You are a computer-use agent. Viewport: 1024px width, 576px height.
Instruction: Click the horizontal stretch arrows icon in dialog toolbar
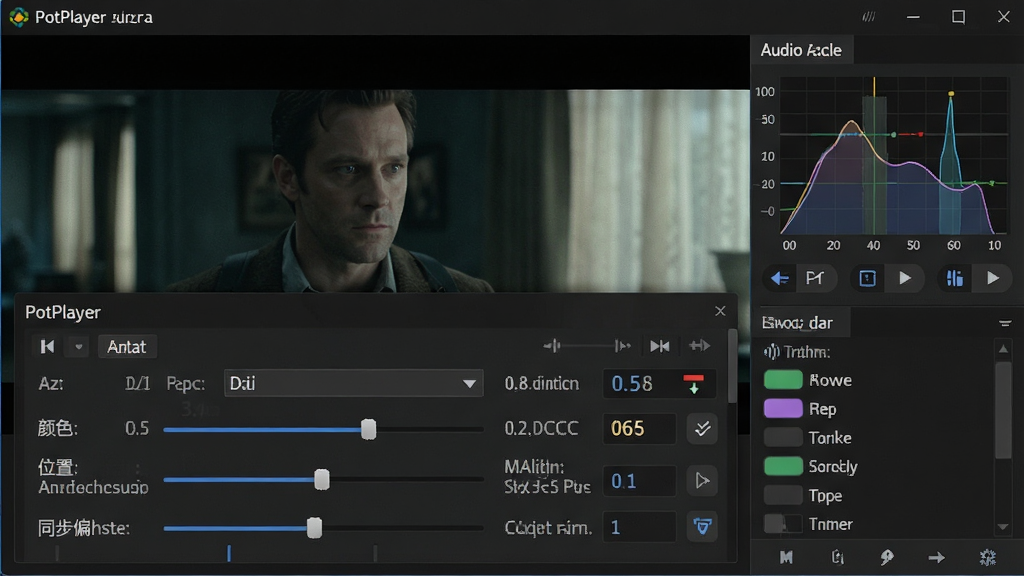coord(699,345)
